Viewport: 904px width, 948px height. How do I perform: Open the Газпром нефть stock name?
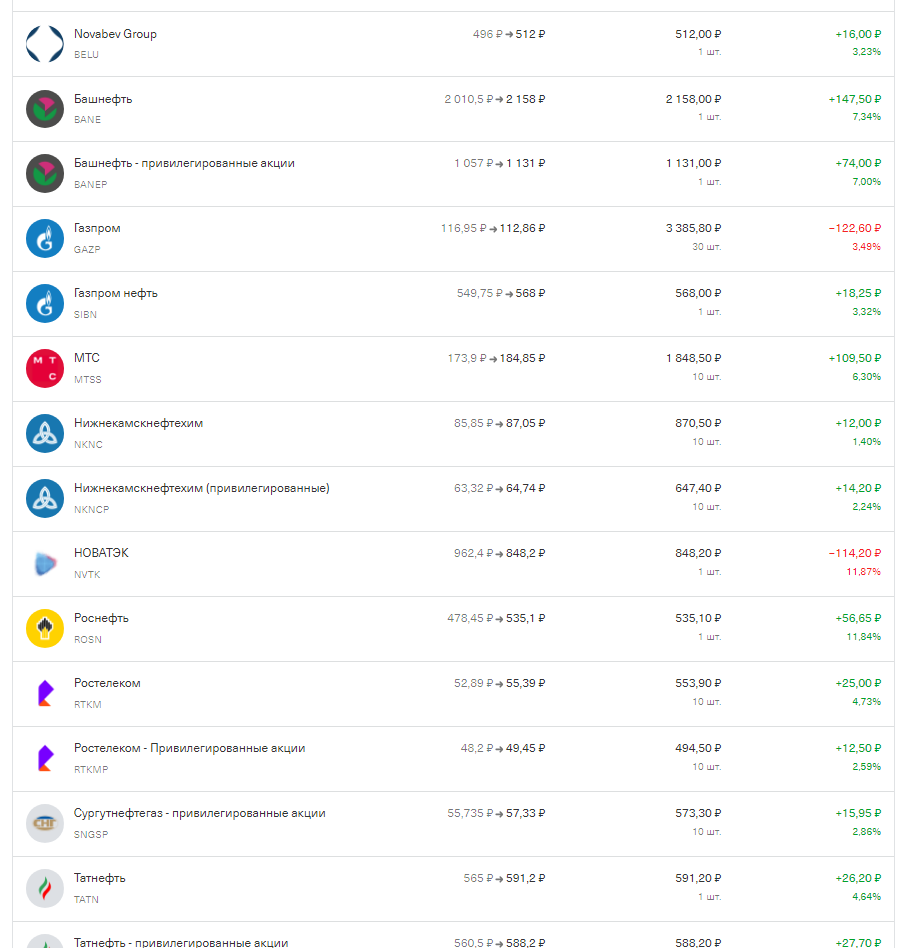(x=115, y=293)
